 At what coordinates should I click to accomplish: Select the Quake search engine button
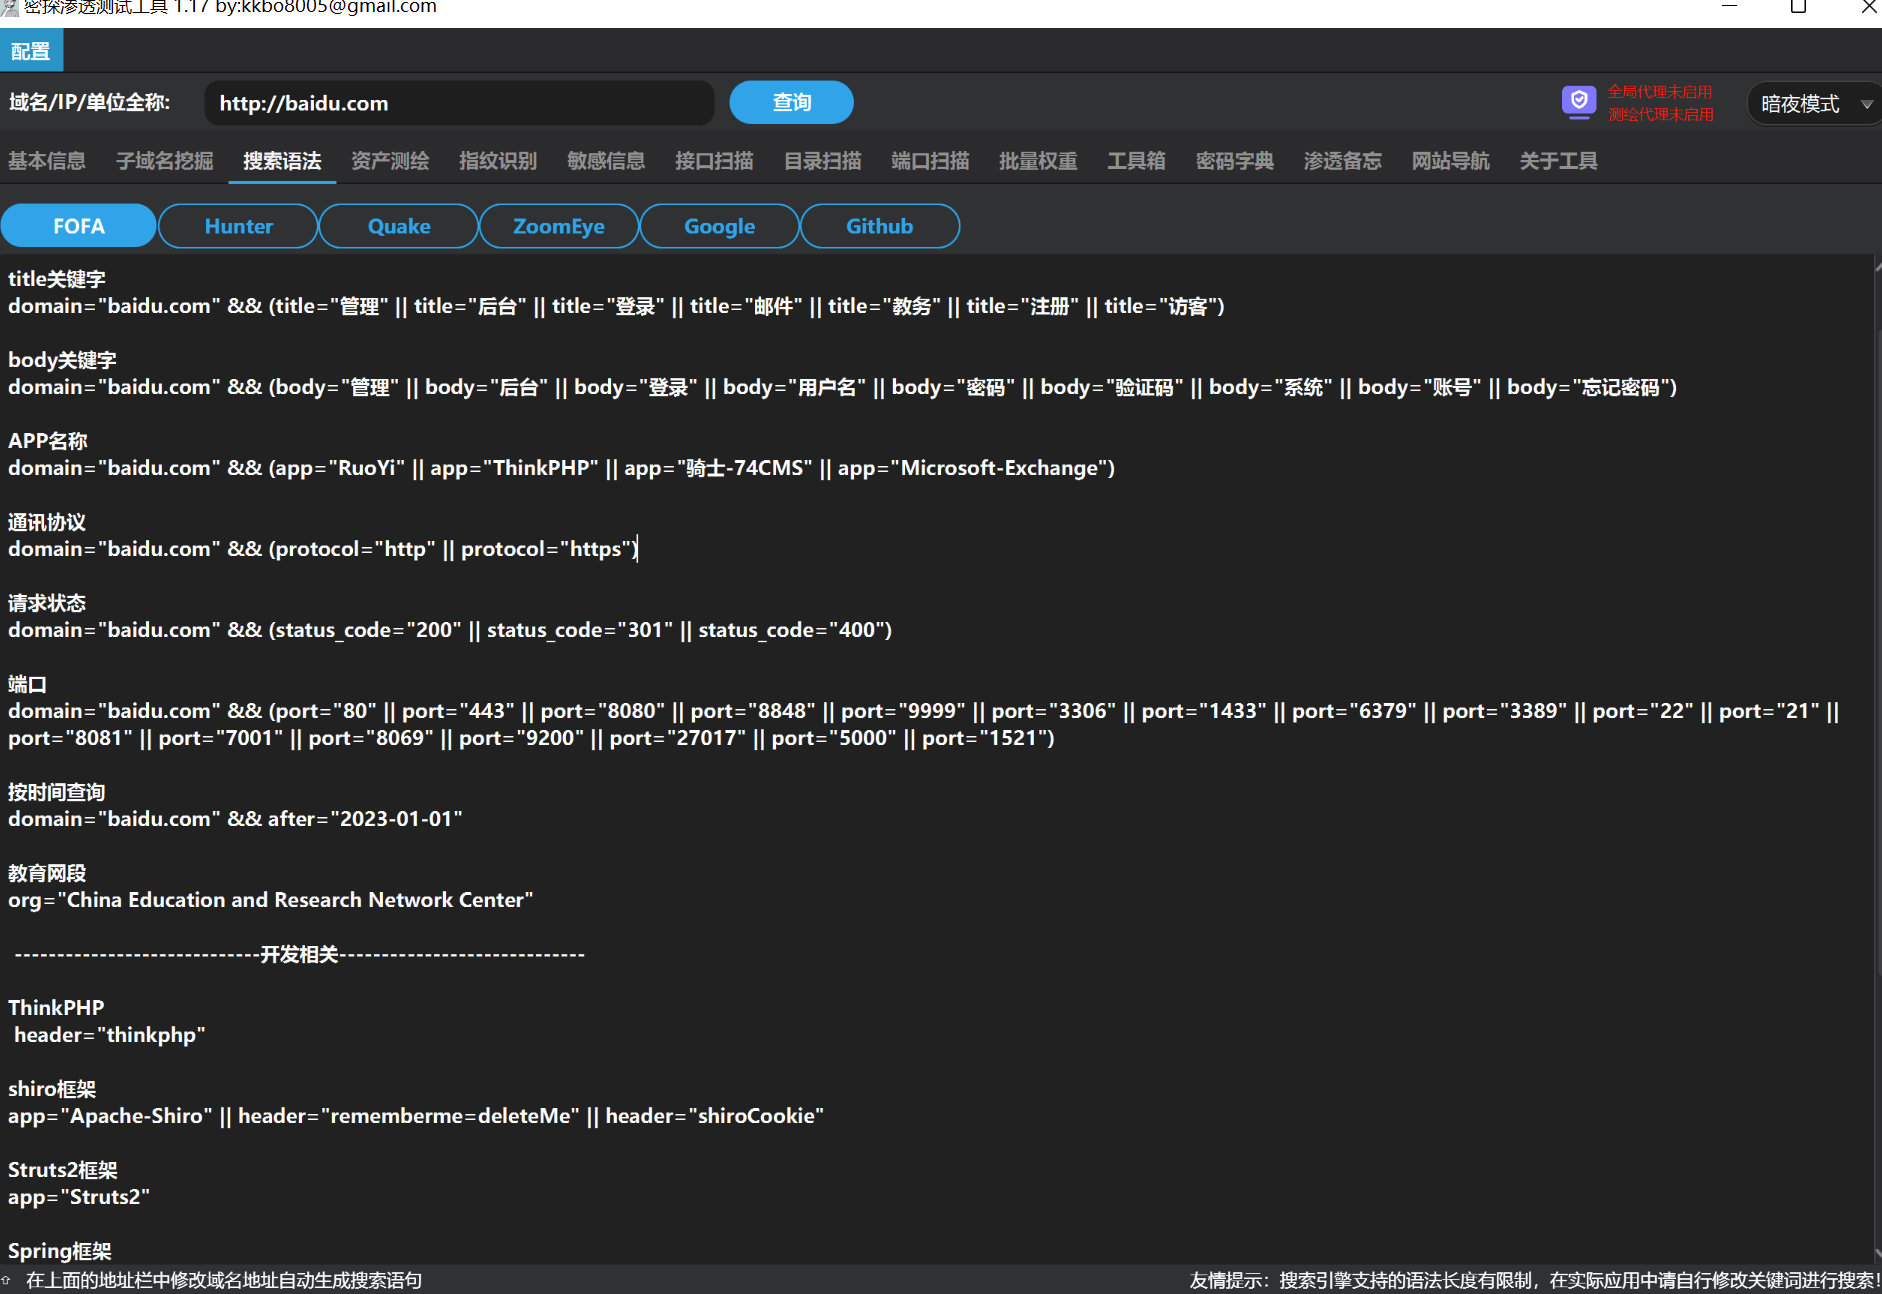[x=399, y=226]
